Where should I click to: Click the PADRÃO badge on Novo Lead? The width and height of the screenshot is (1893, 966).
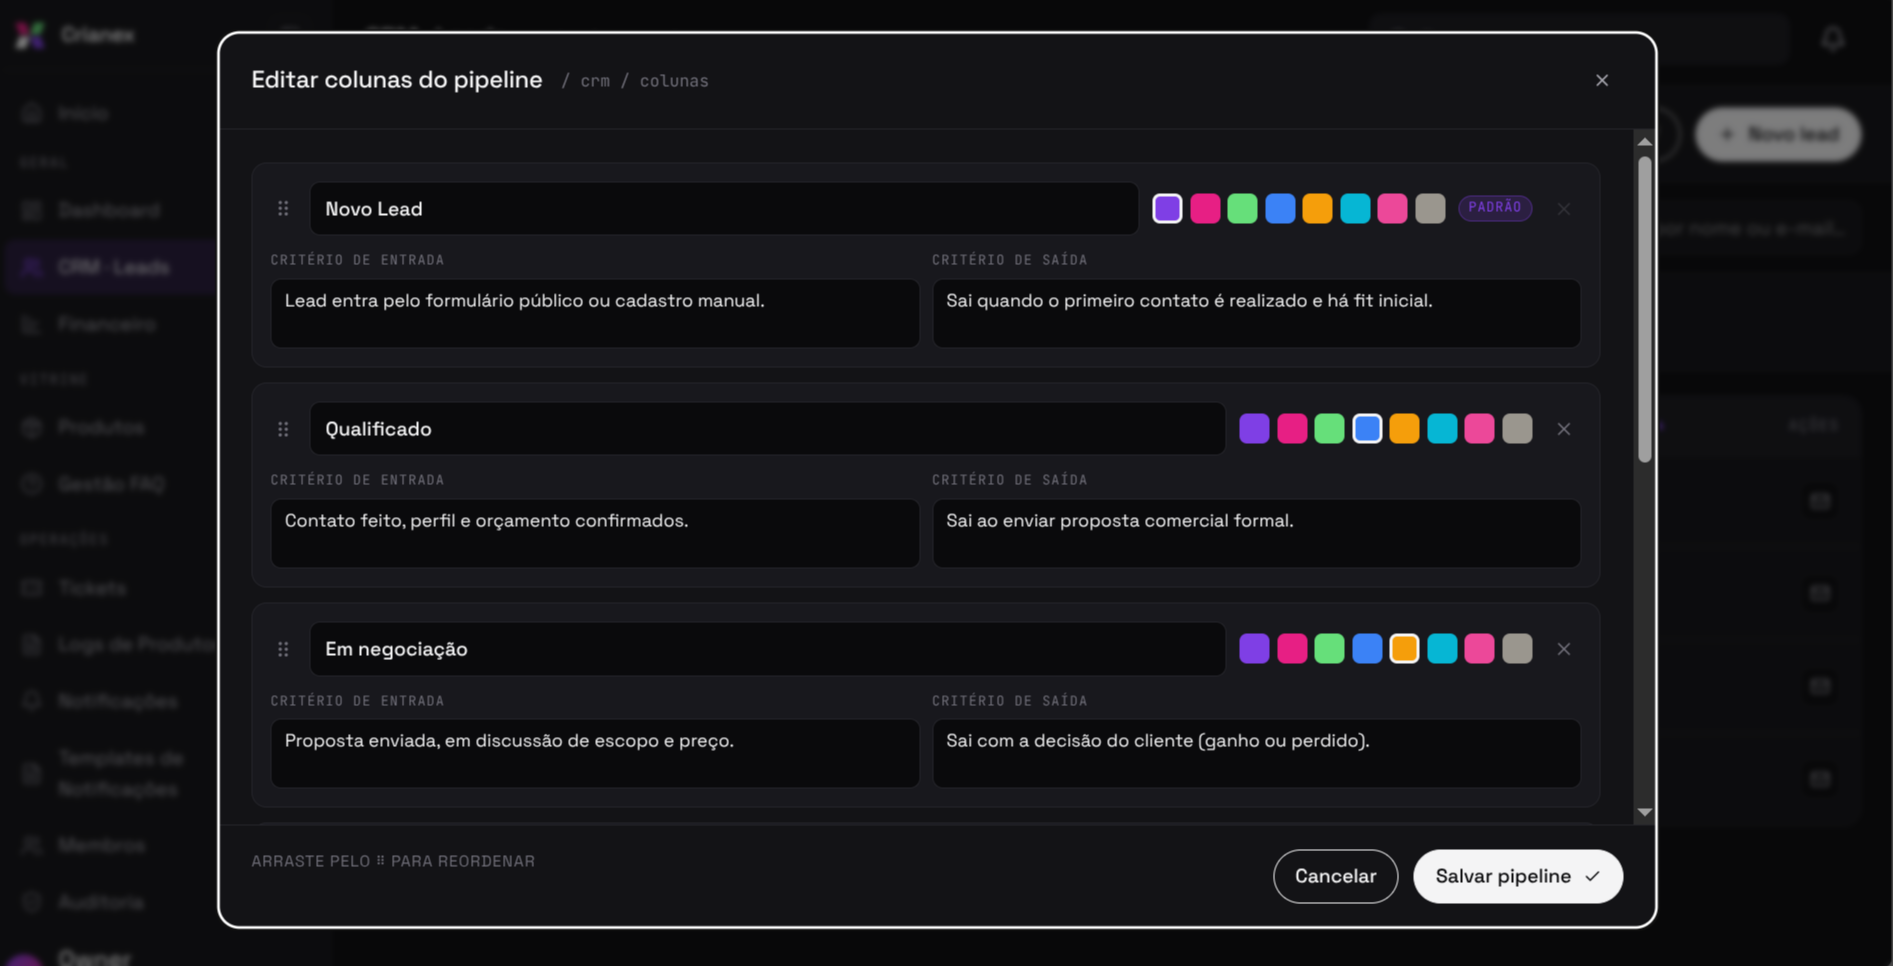(x=1494, y=208)
